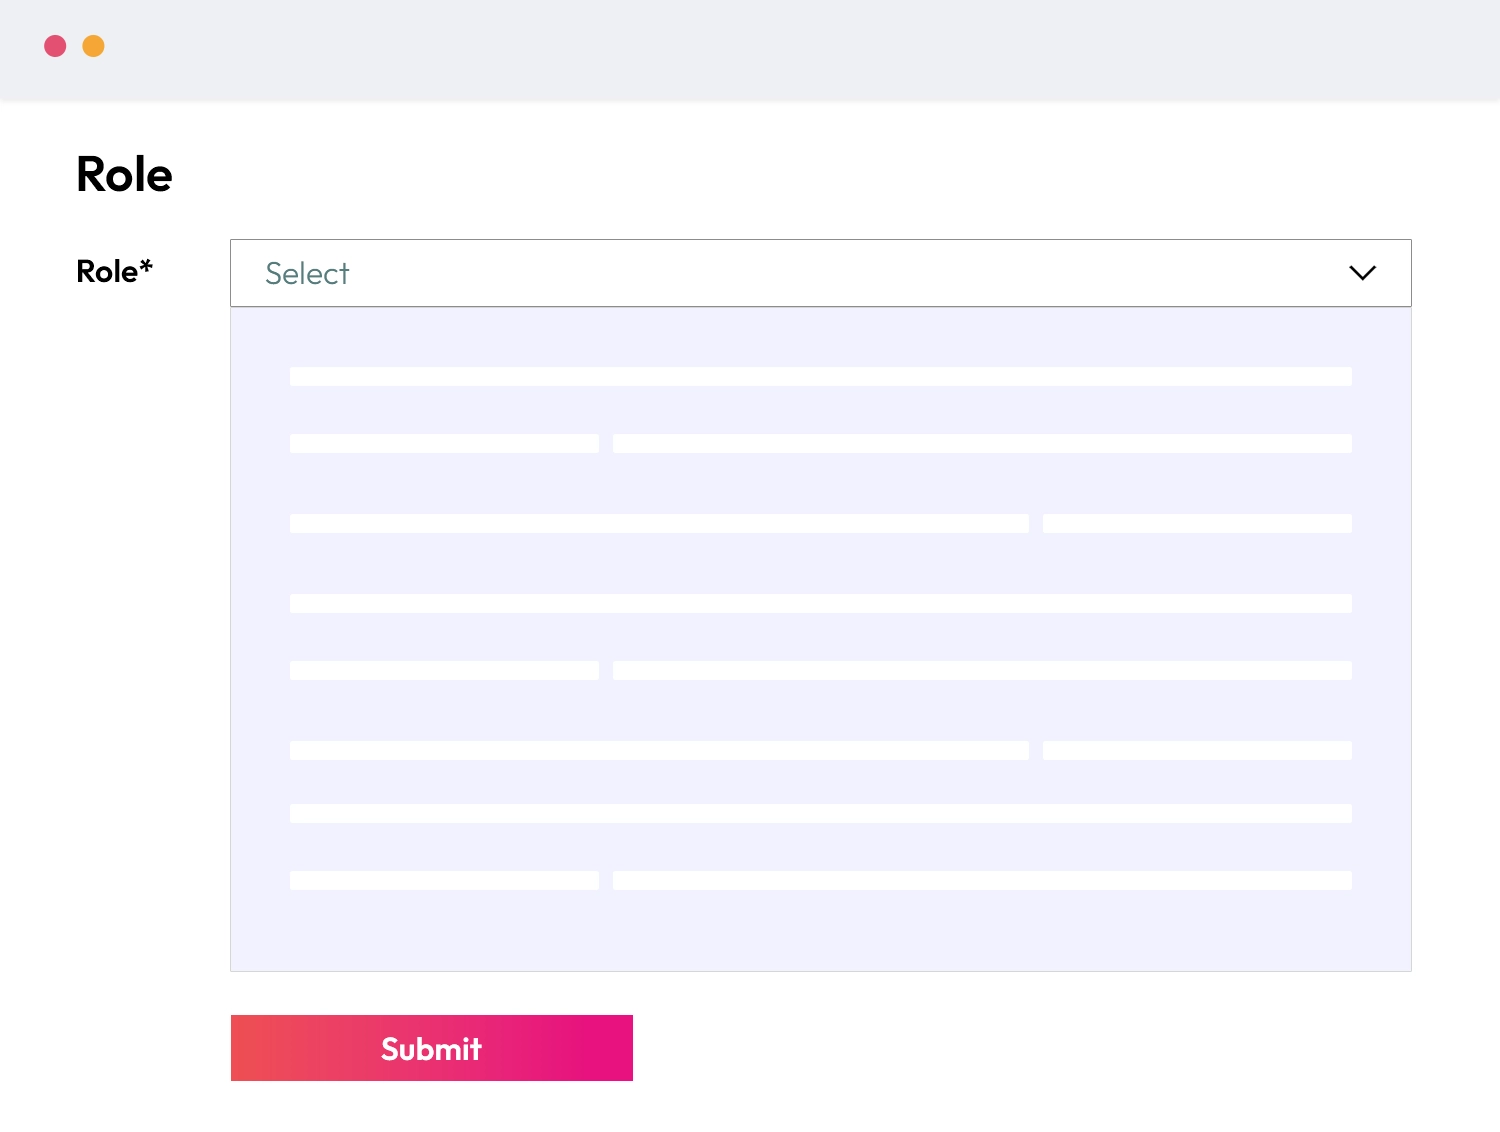Pick the long left bar in the sixth row

click(659, 750)
